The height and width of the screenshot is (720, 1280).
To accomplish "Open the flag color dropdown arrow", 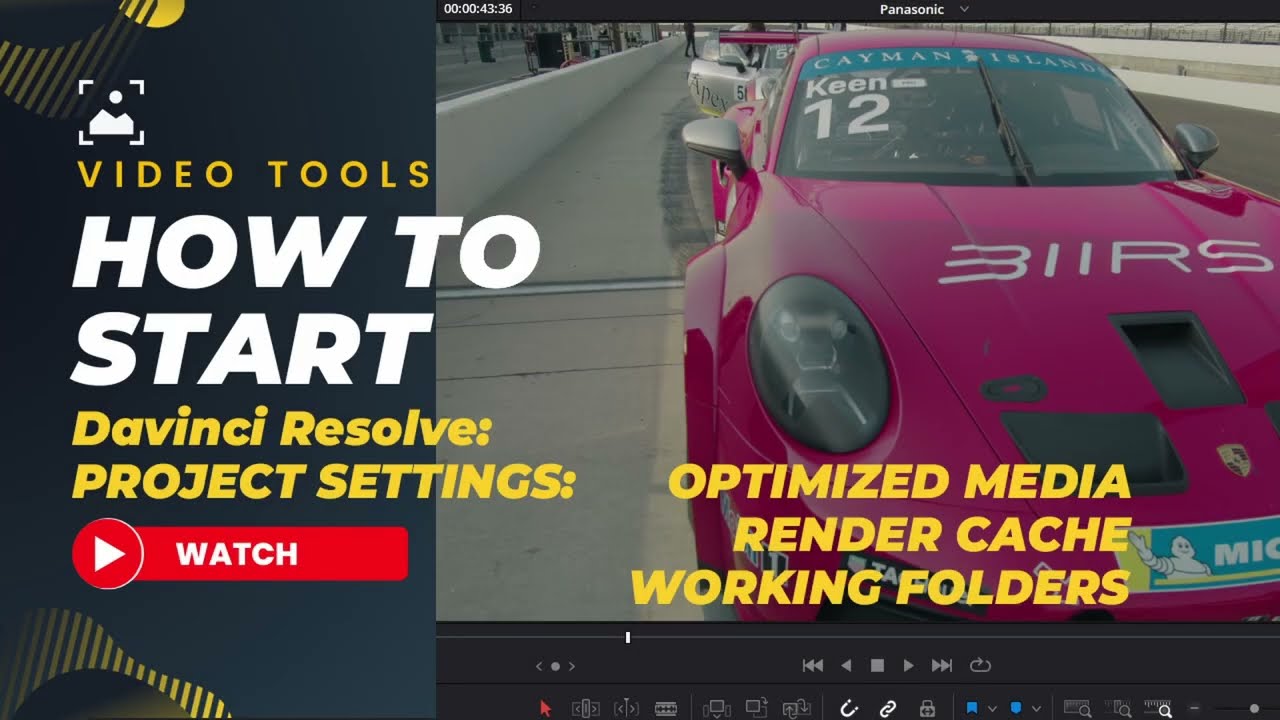I will click(992, 709).
